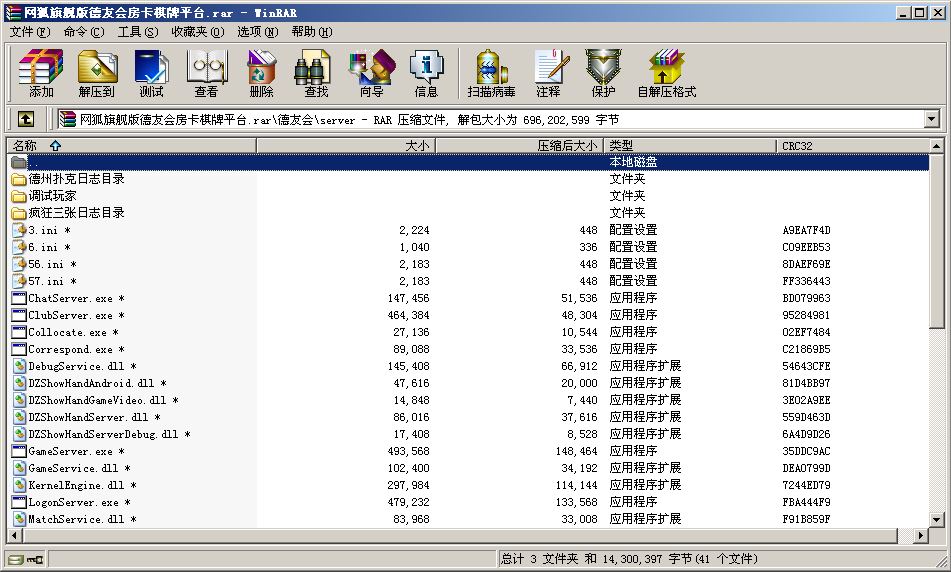Sort by 压缩后大小 column header
Image resolution: width=951 pixels, height=572 pixels.
pyautogui.click(x=520, y=146)
